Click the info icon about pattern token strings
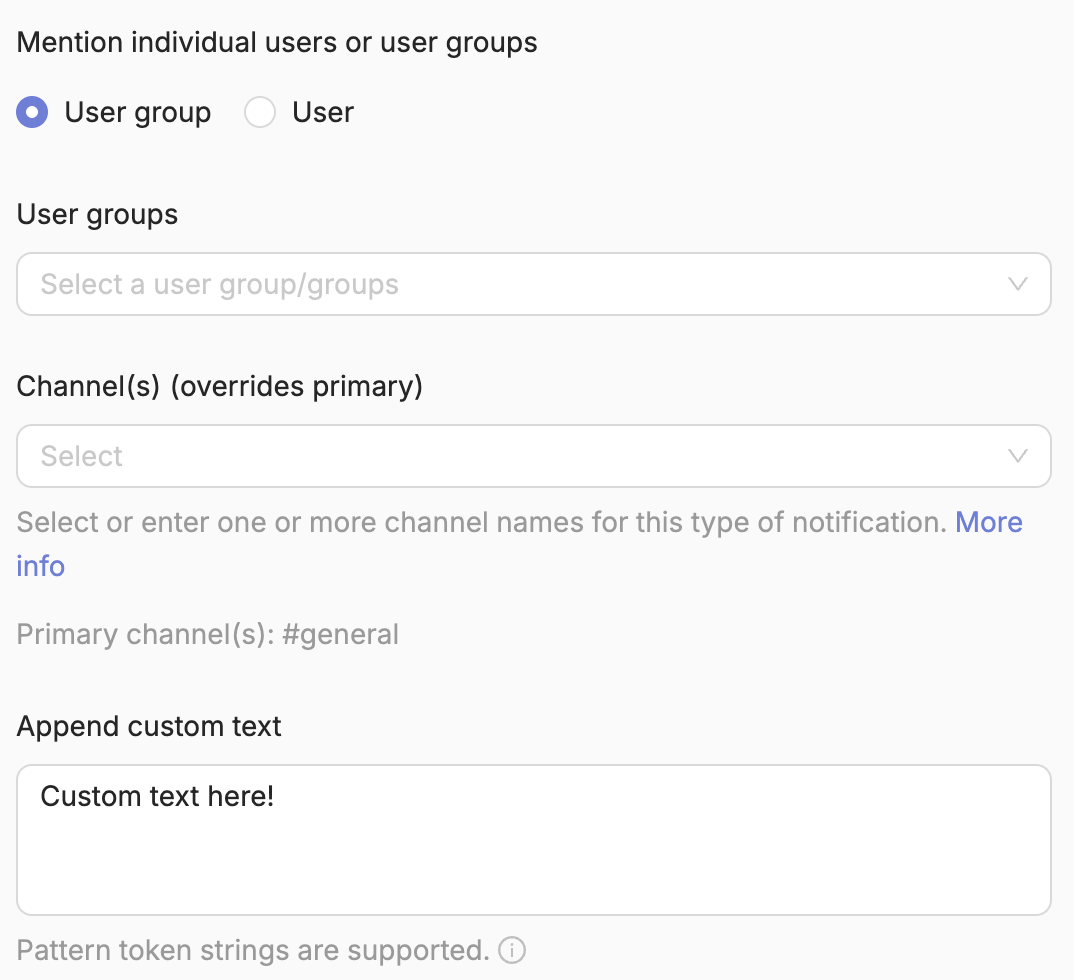 point(511,950)
